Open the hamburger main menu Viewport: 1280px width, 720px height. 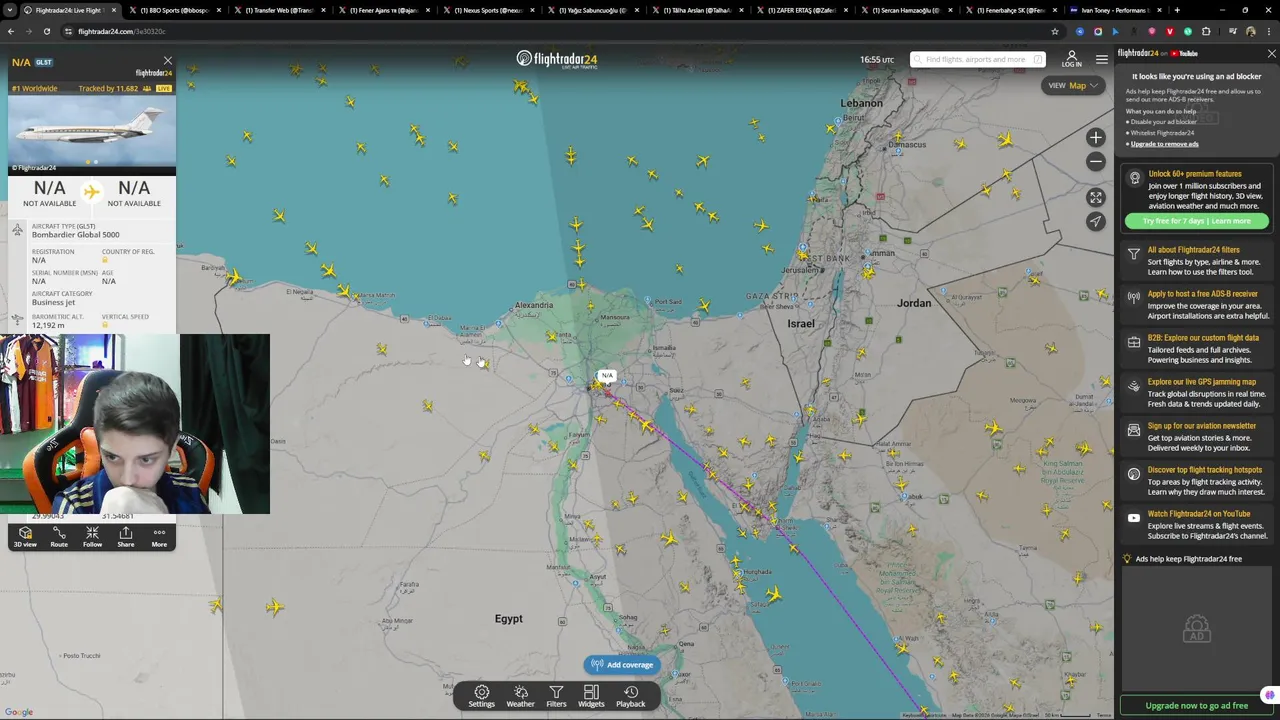pyautogui.click(x=1101, y=60)
